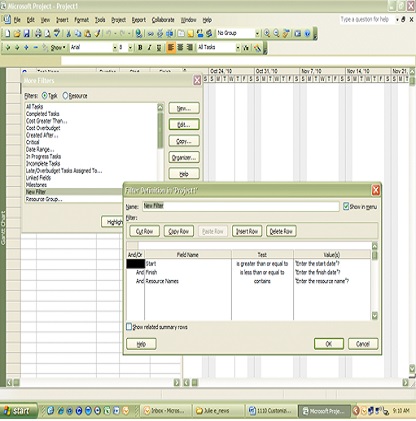
Task: Select the Resource radio button in More Filters
Action: 65,96
